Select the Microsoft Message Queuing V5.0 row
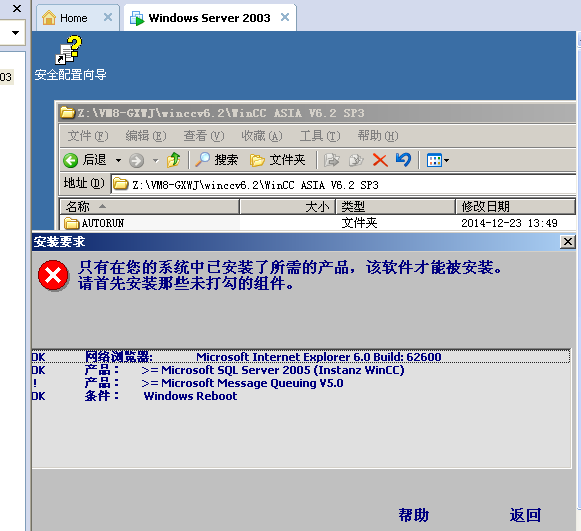Image resolution: width=581 pixels, height=531 pixels. click(x=301, y=383)
